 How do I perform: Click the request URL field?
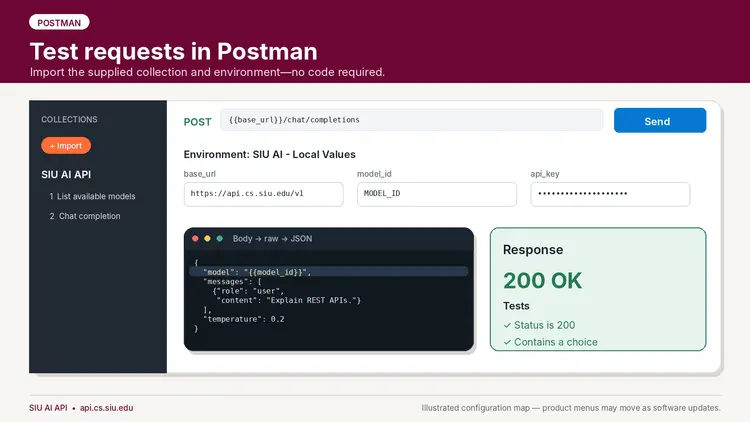point(411,120)
